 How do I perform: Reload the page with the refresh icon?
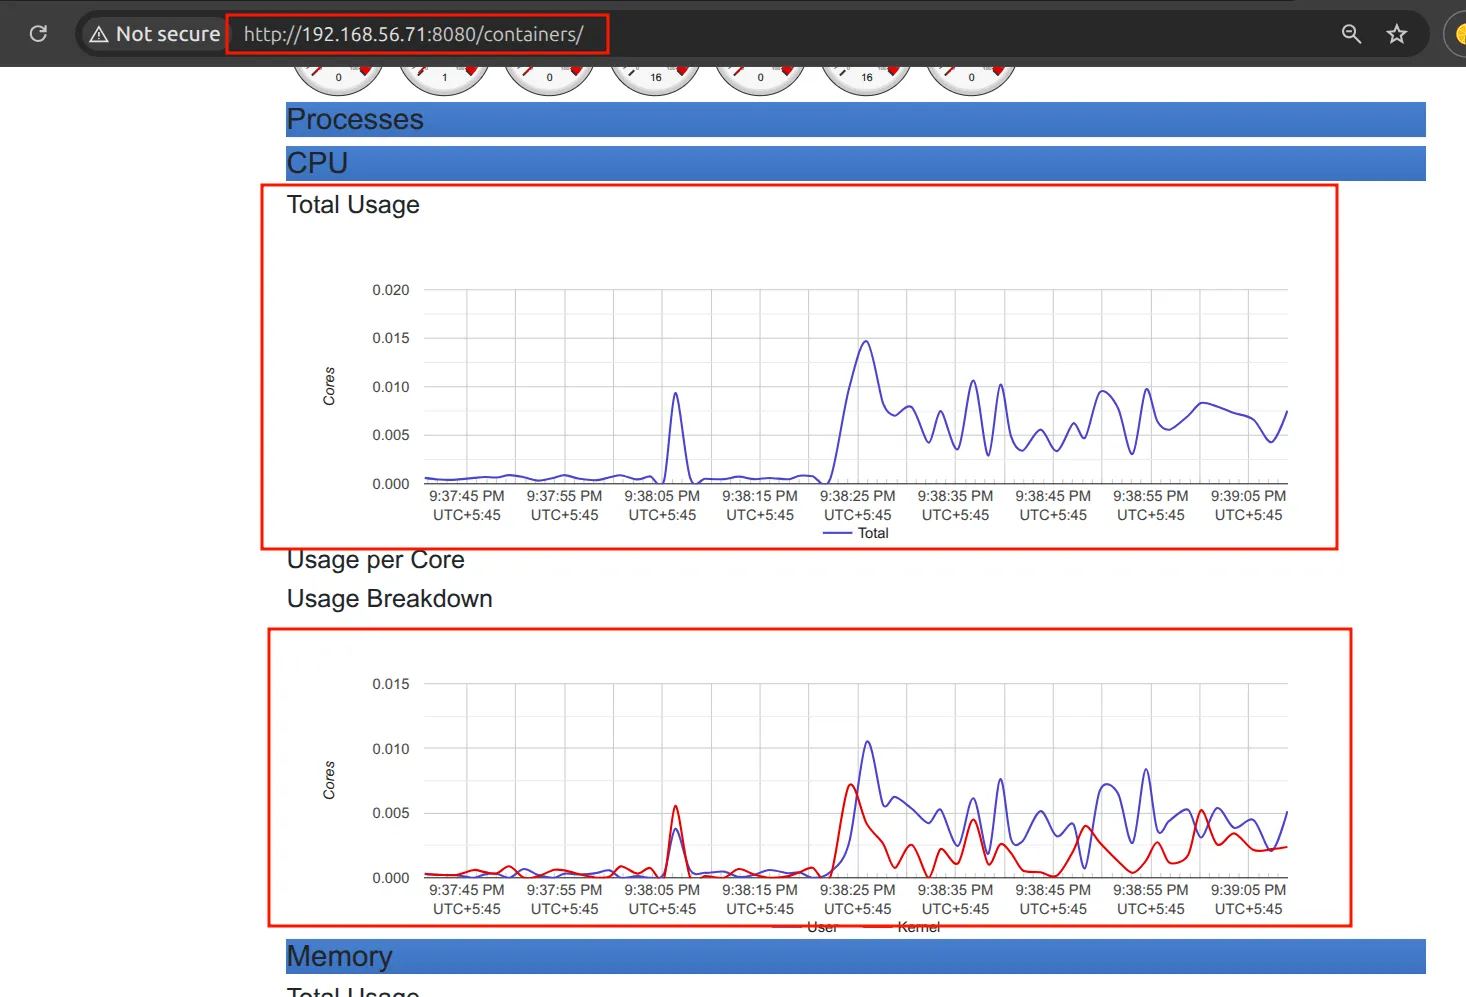click(38, 34)
